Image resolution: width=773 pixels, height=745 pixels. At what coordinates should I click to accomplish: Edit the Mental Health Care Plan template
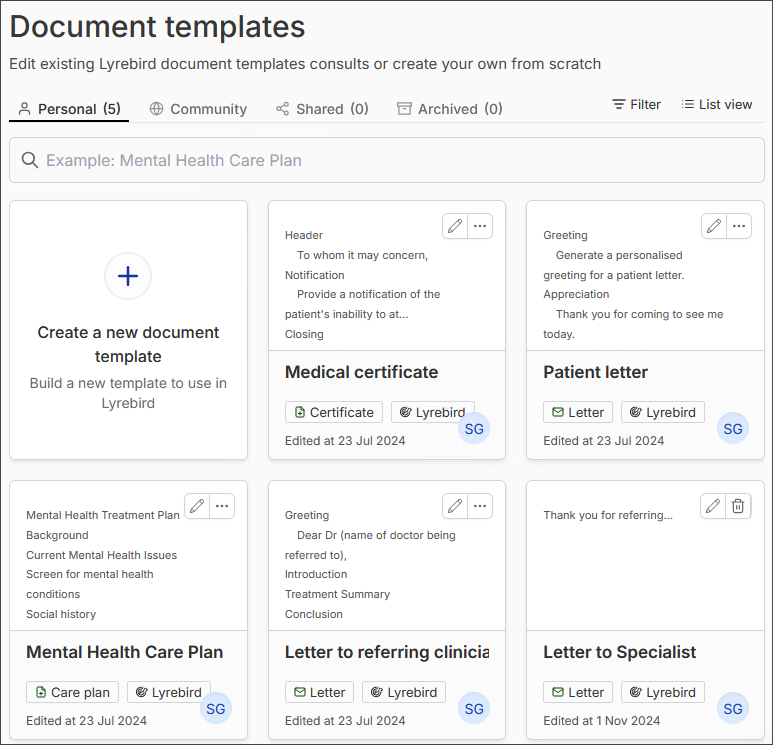click(x=197, y=506)
